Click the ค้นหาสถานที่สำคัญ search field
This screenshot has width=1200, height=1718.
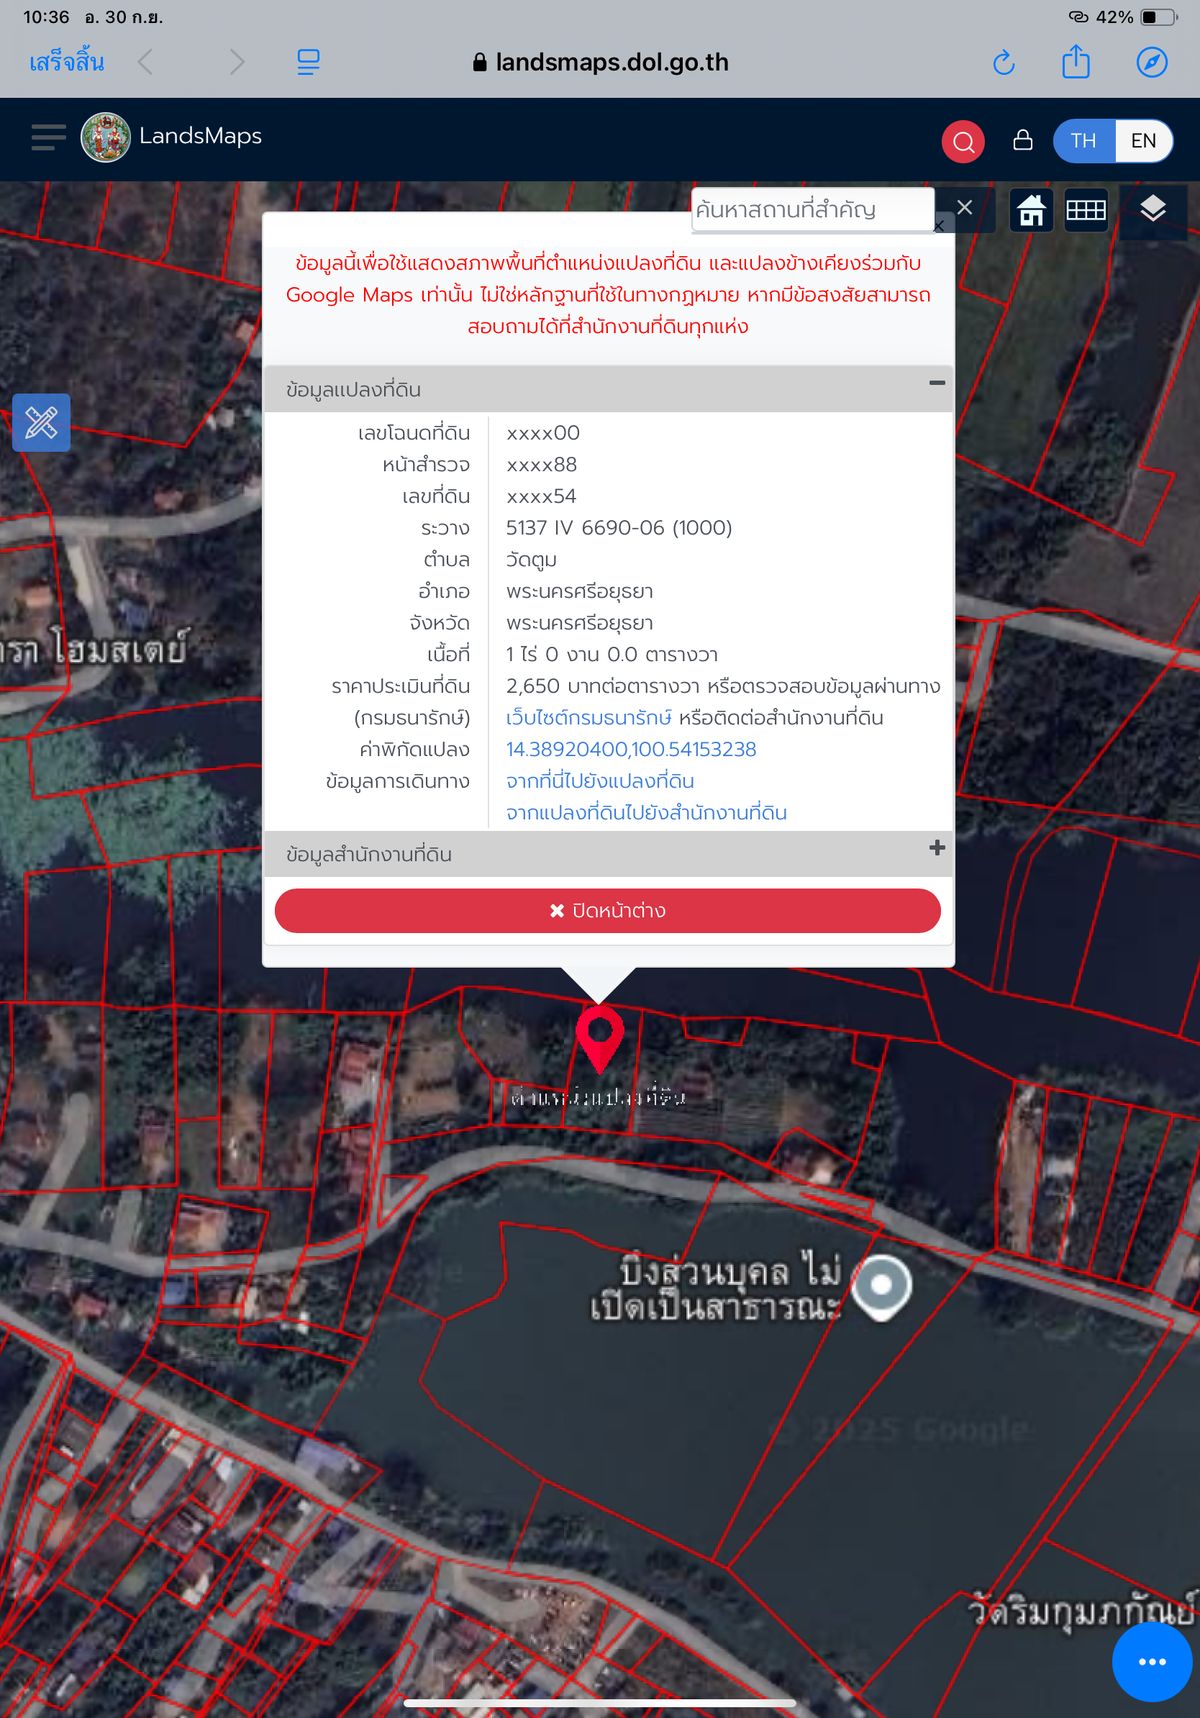tap(811, 210)
